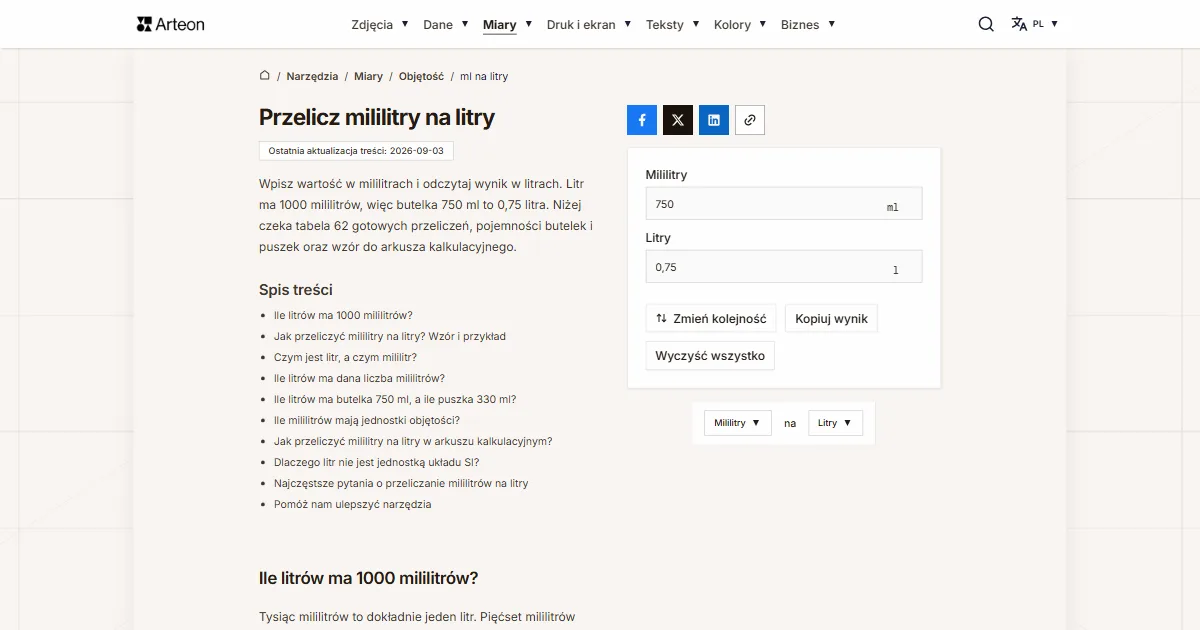Jump to 'Ile litrów ma dana liczba mililitrów?'
This screenshot has height=630, width=1200.
(x=359, y=378)
